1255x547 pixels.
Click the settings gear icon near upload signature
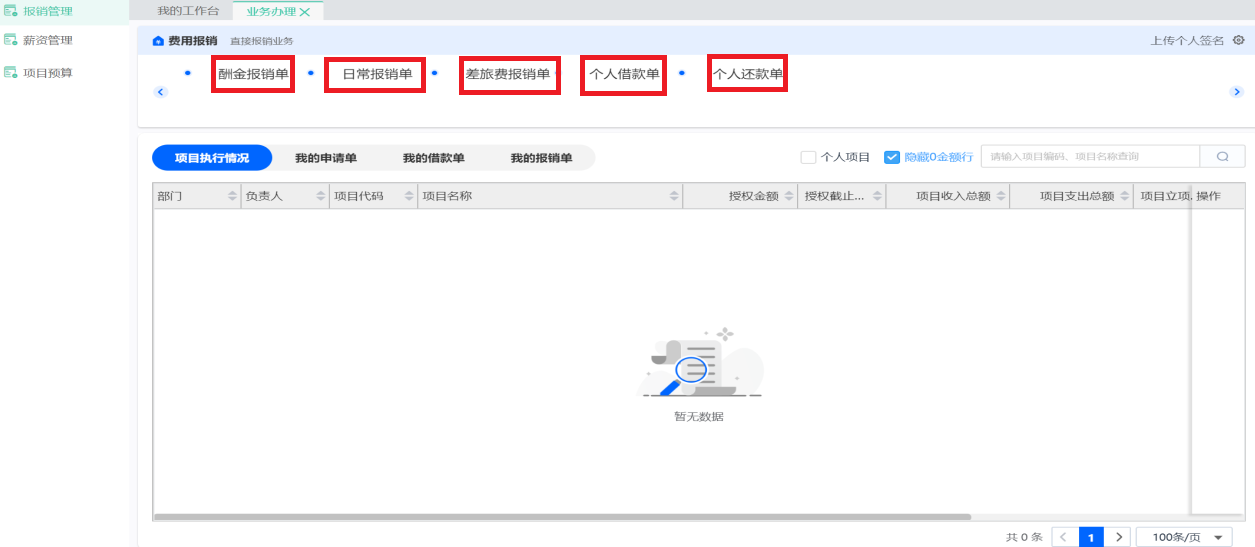[x=1239, y=41]
